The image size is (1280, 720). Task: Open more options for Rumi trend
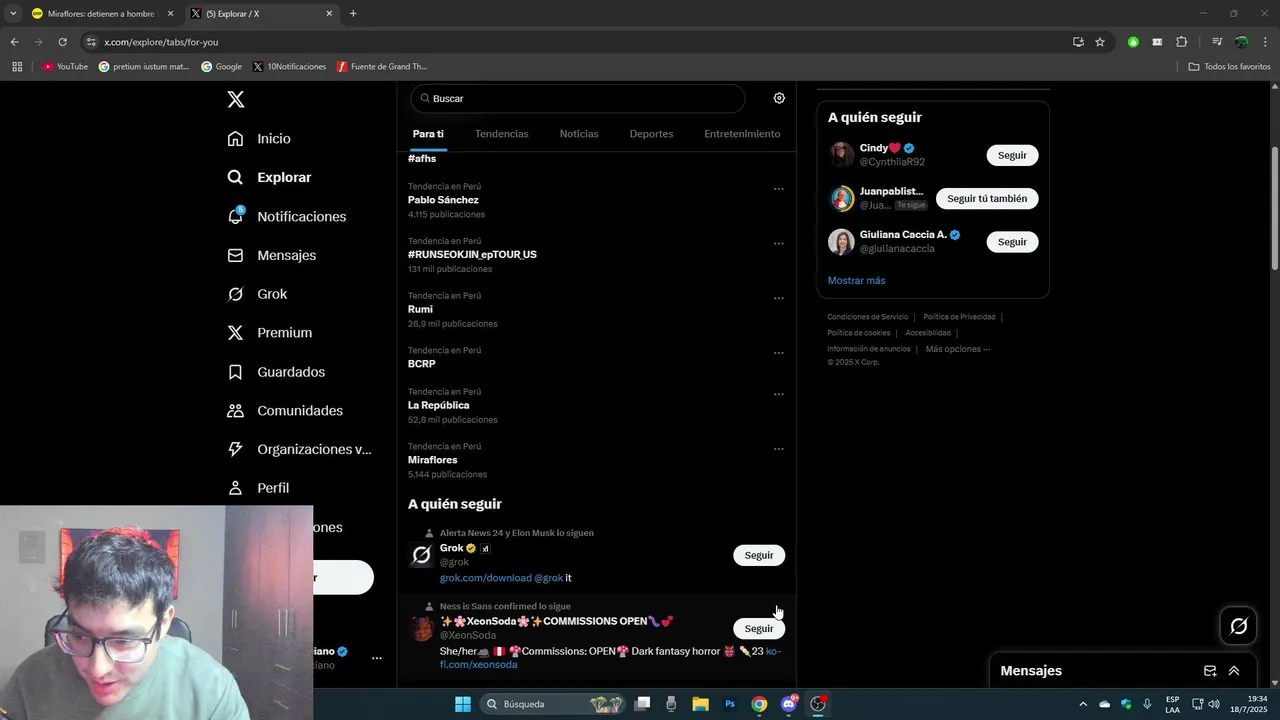[x=778, y=298]
